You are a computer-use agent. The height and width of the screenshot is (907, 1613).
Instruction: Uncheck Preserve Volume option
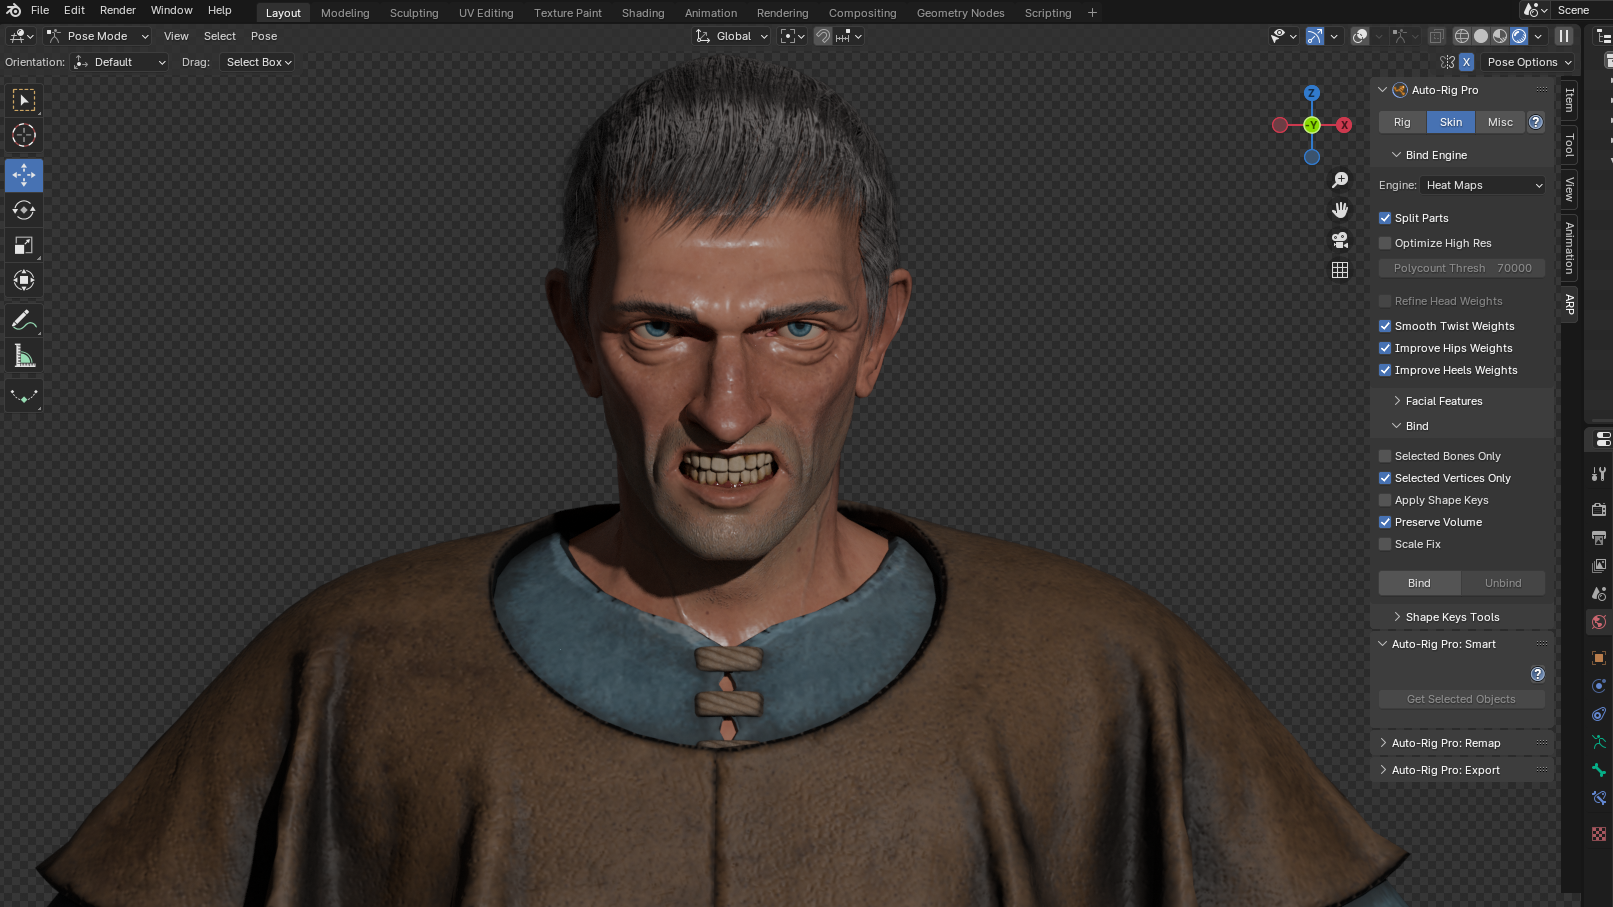pos(1385,522)
